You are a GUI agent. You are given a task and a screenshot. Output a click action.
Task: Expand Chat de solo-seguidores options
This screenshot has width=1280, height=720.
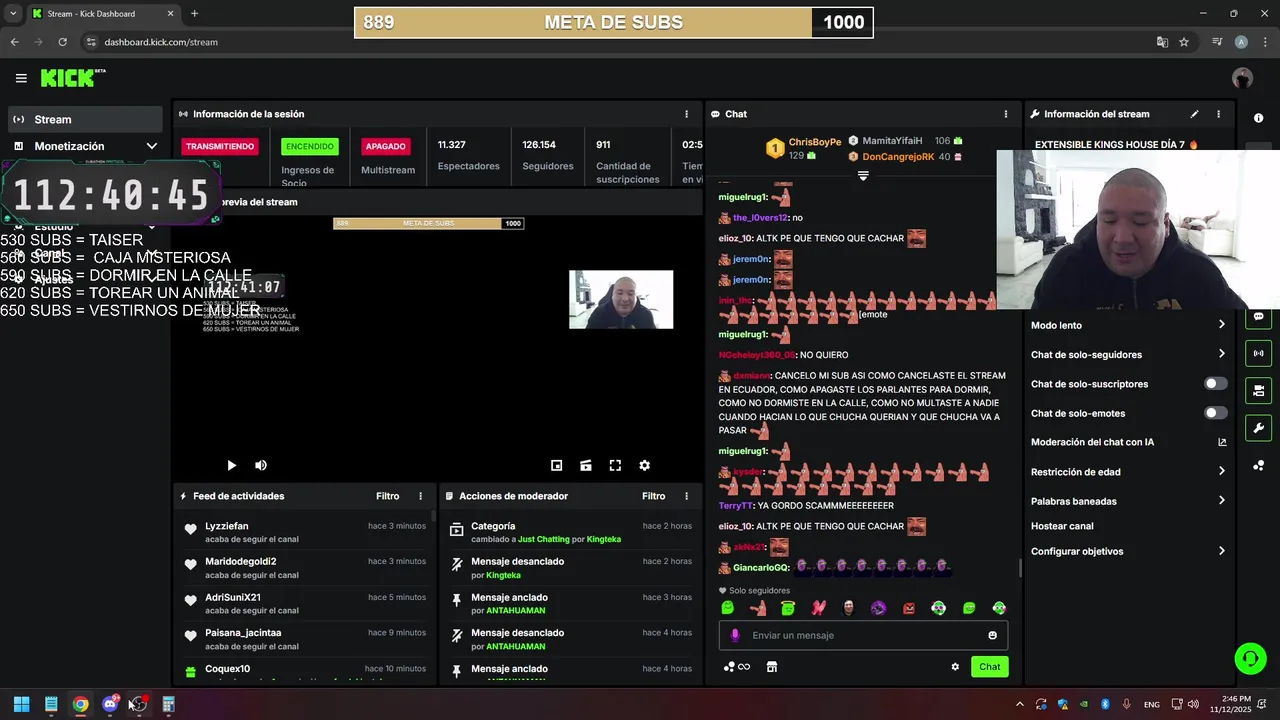pyautogui.click(x=1128, y=354)
